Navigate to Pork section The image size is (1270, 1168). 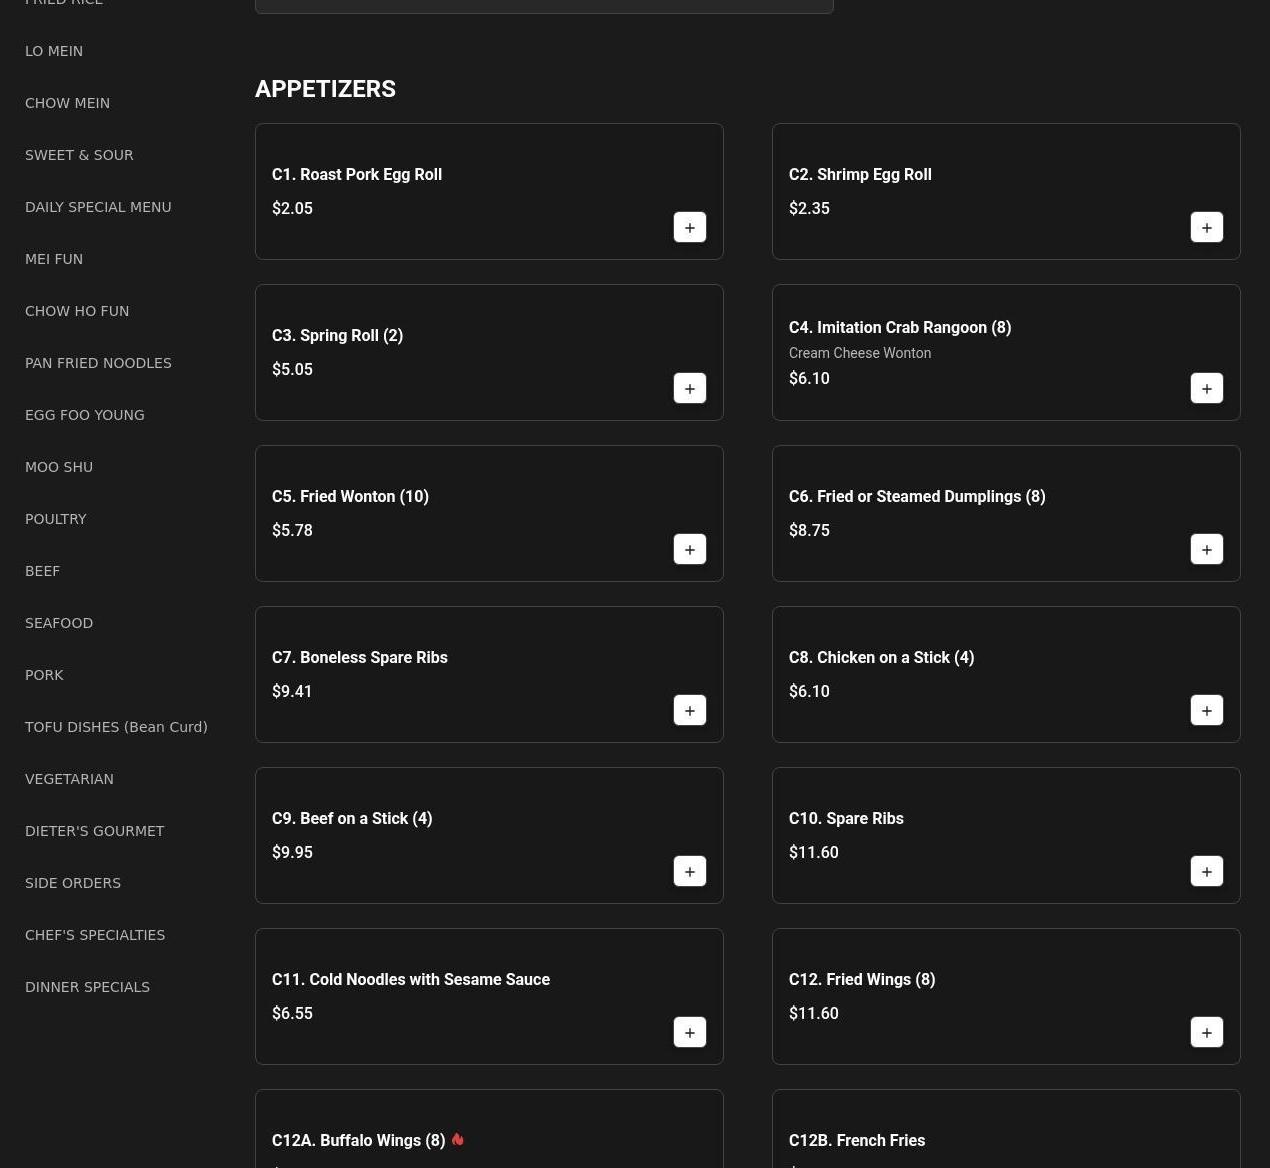tap(44, 675)
